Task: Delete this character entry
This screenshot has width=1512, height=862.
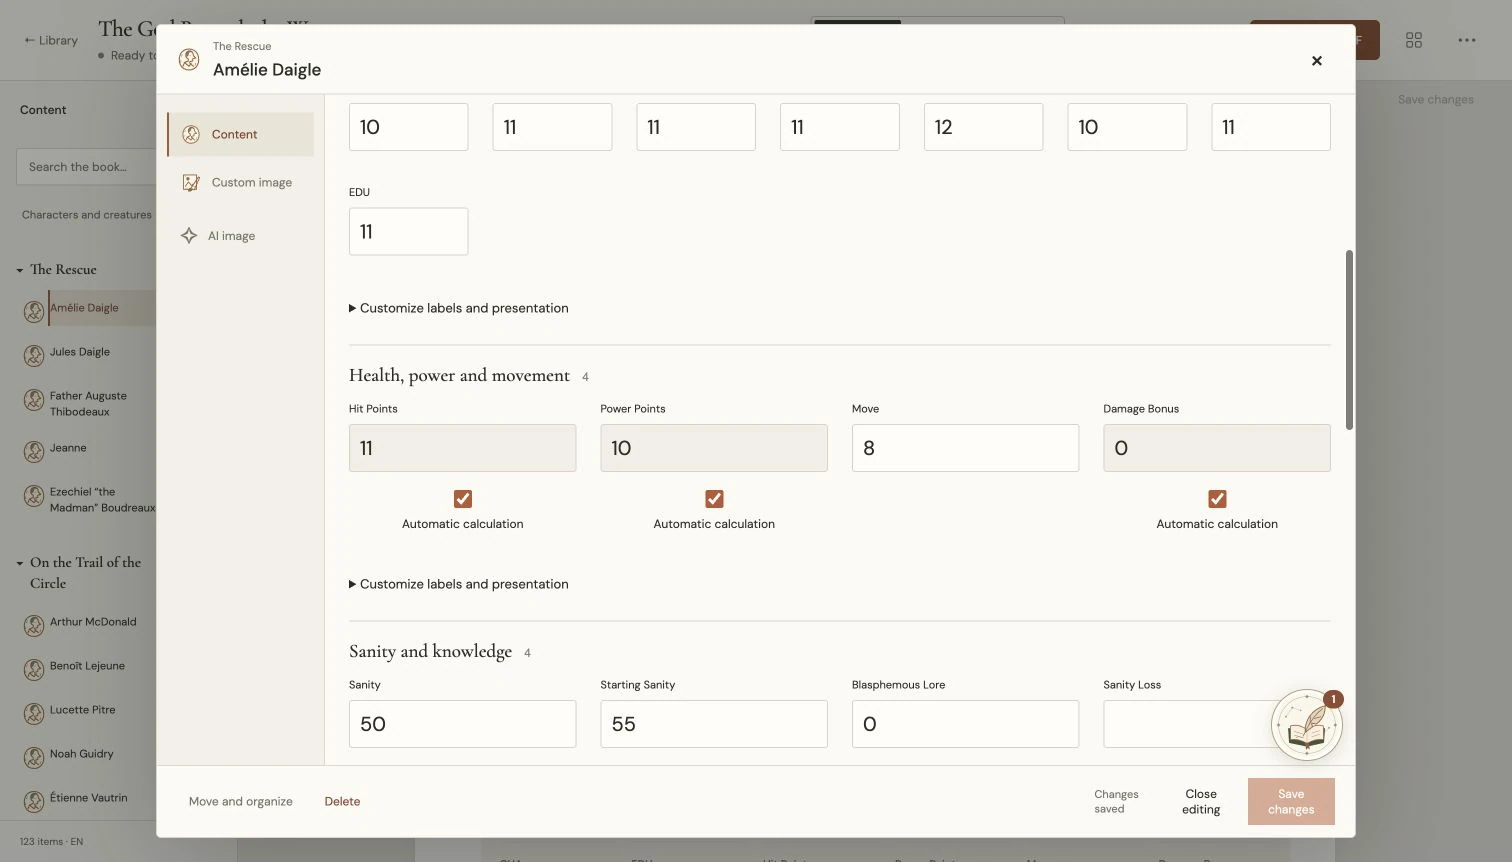Action: (342, 802)
